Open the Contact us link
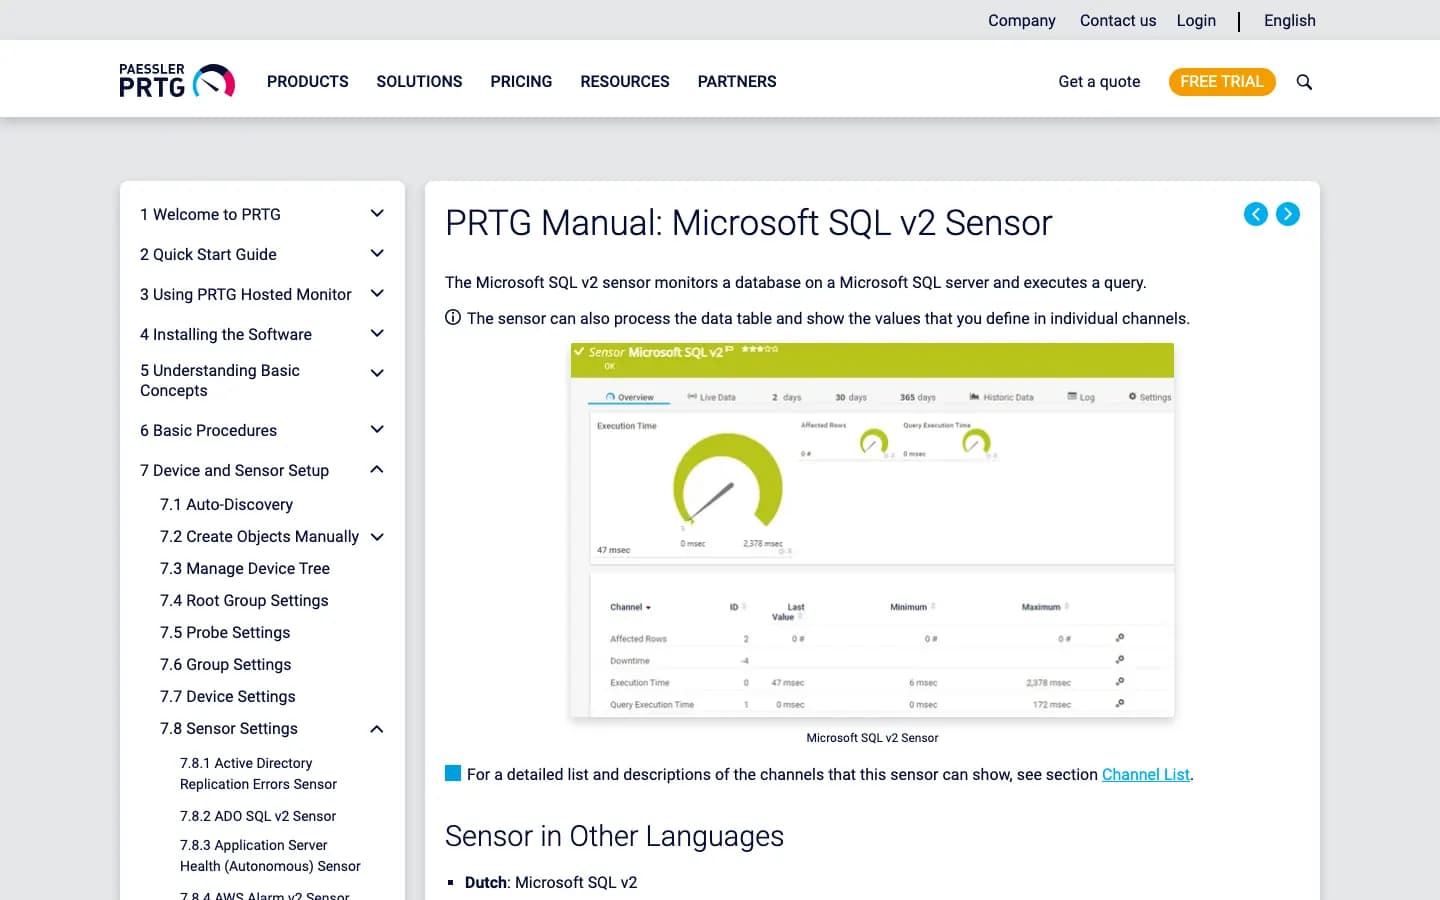Viewport: 1440px width, 900px height. (x=1118, y=20)
